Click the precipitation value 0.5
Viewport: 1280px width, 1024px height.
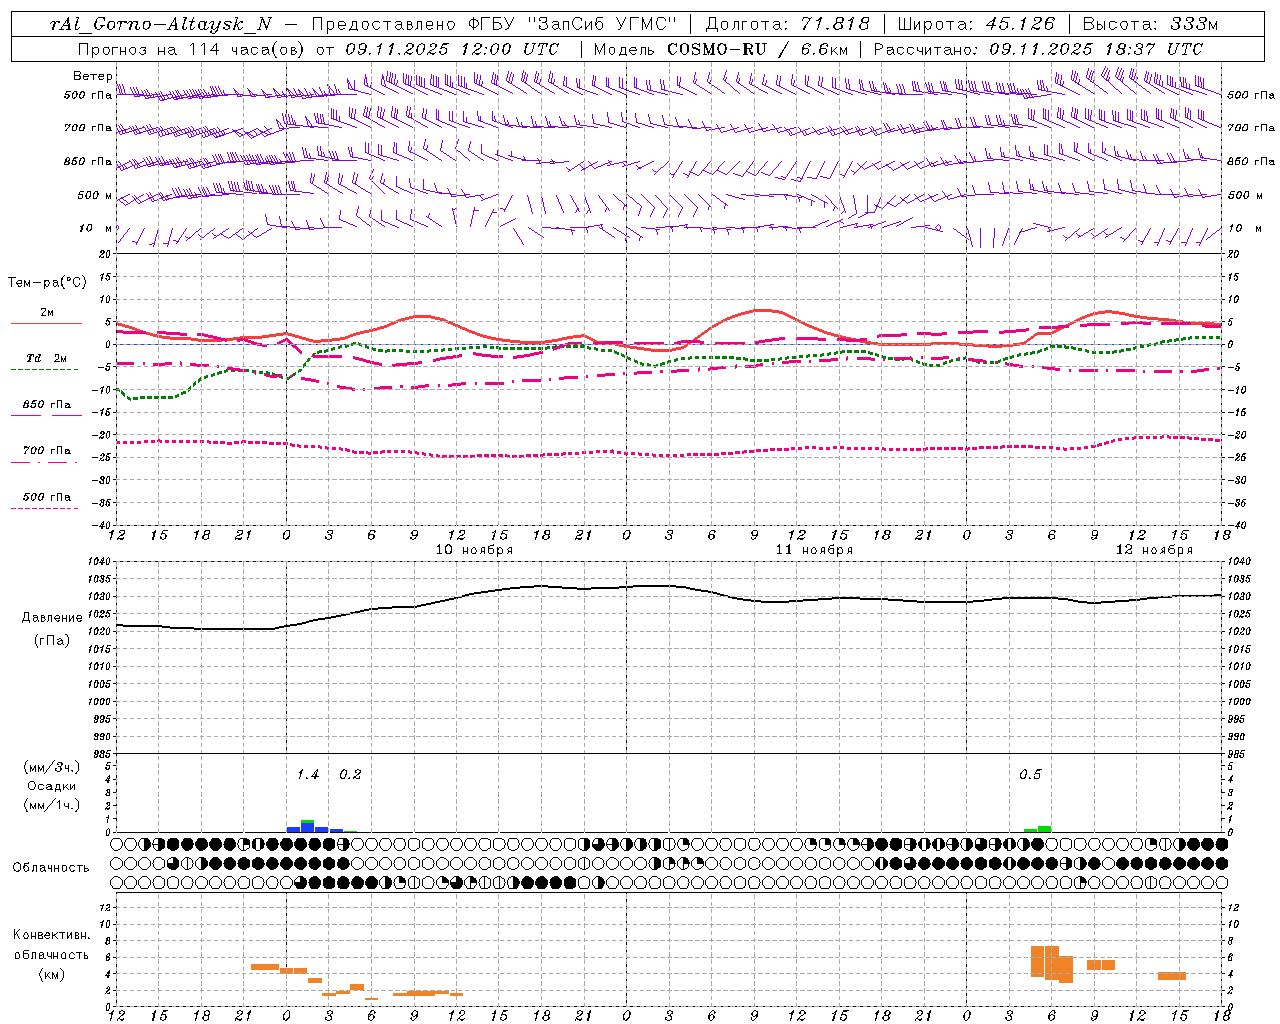[x=1030, y=775]
